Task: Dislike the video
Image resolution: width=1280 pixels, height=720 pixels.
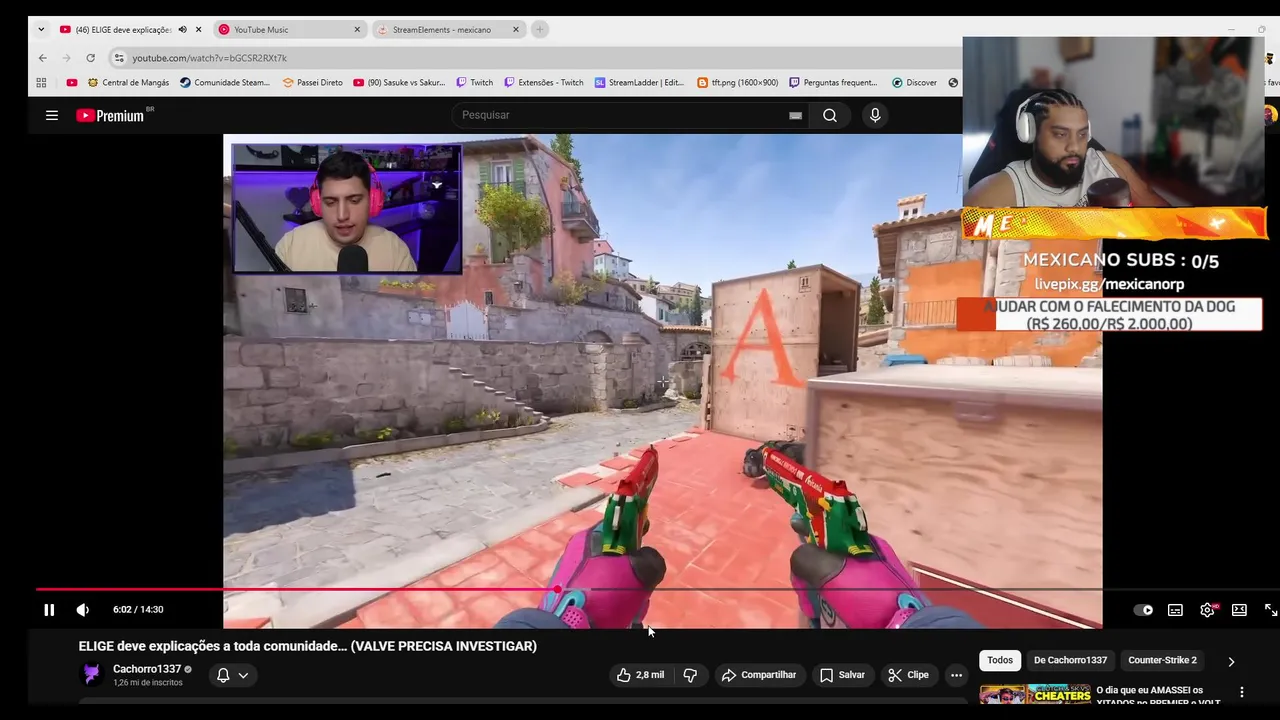Action: (690, 675)
